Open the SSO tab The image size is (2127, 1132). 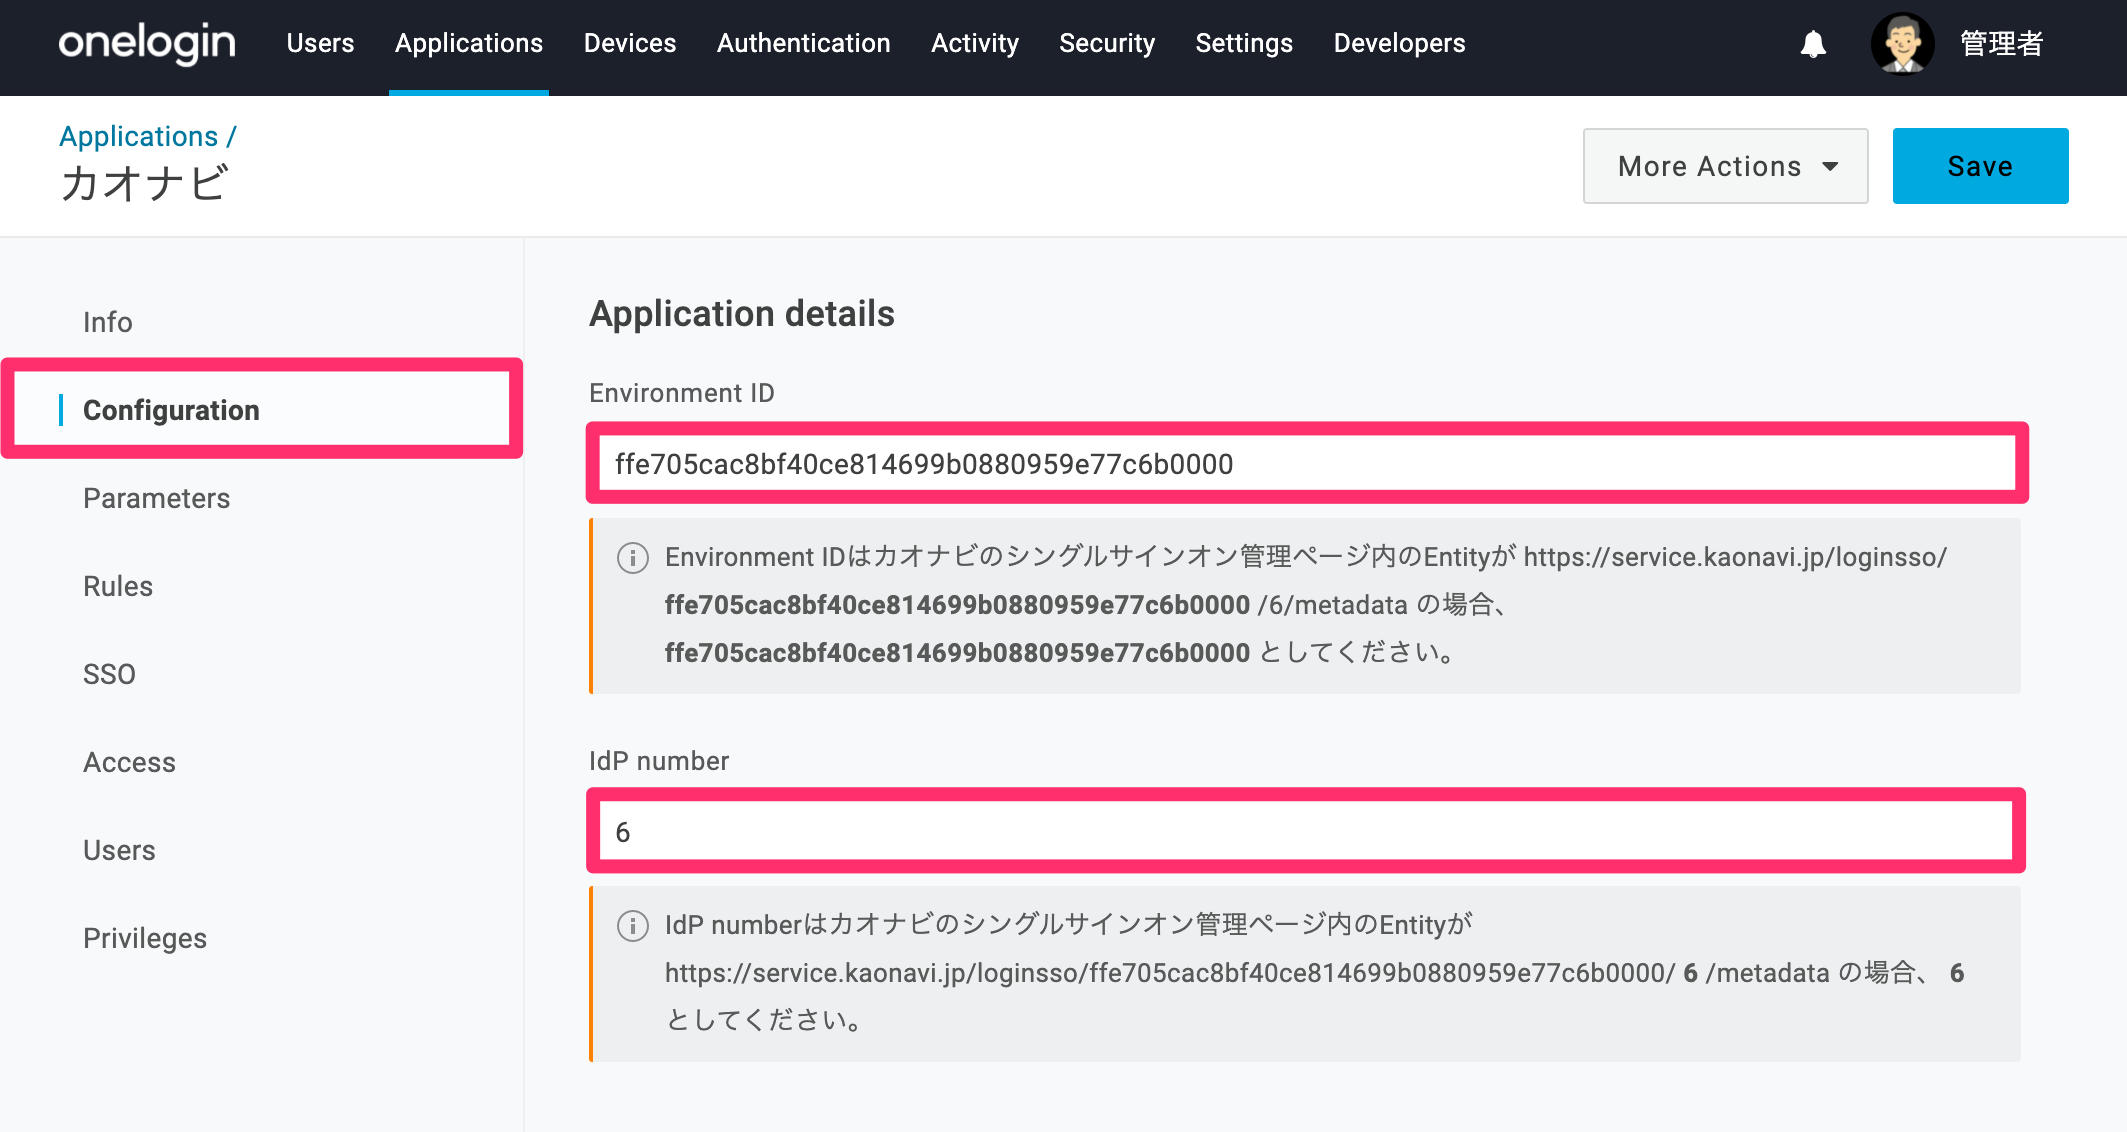click(x=109, y=674)
